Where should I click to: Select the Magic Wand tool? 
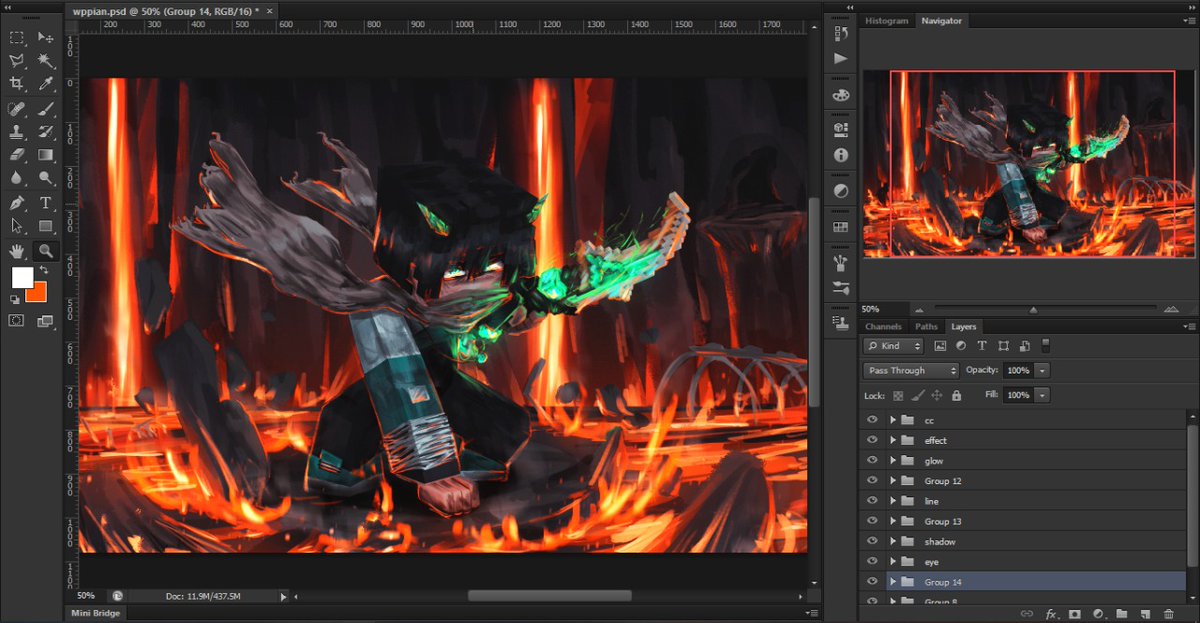point(45,61)
